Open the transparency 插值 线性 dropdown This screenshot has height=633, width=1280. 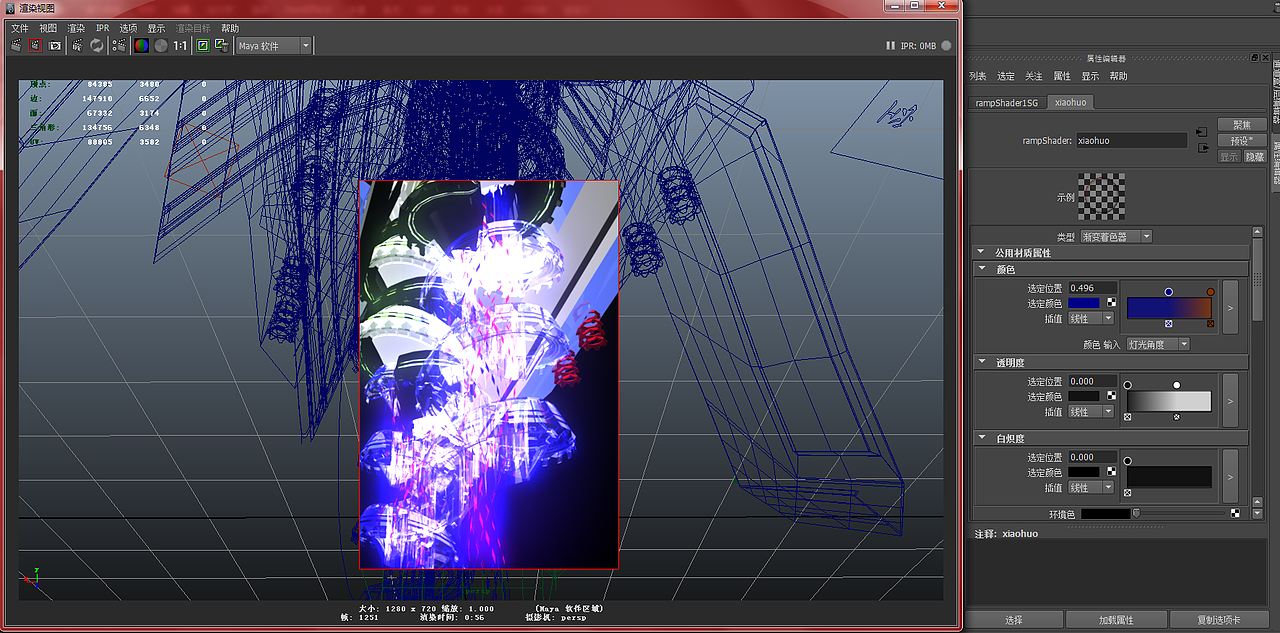tap(1091, 412)
